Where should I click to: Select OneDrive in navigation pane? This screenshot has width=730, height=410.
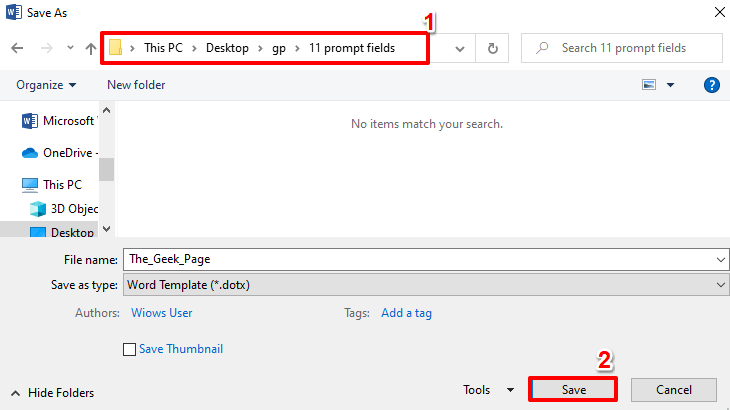coord(60,153)
